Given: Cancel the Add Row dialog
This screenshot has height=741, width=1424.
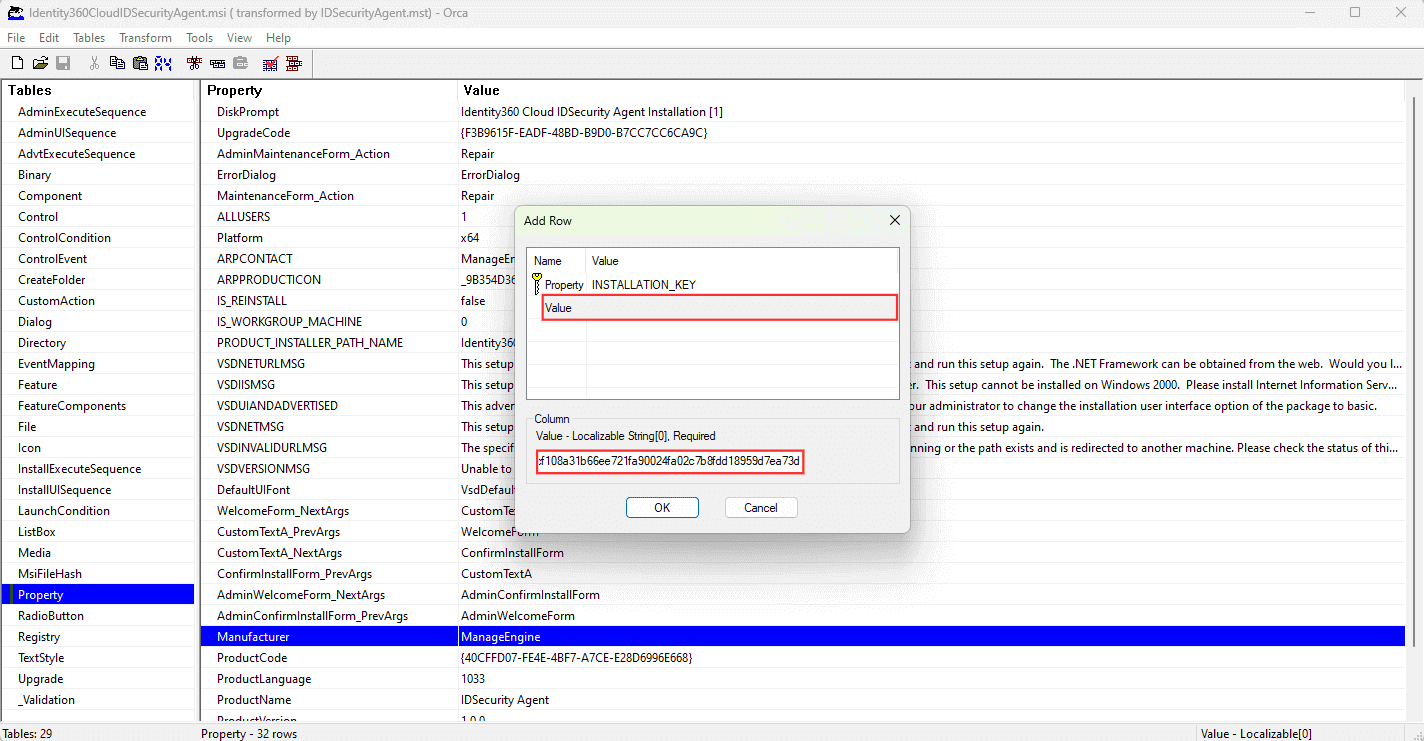Looking at the screenshot, I should [x=761, y=507].
